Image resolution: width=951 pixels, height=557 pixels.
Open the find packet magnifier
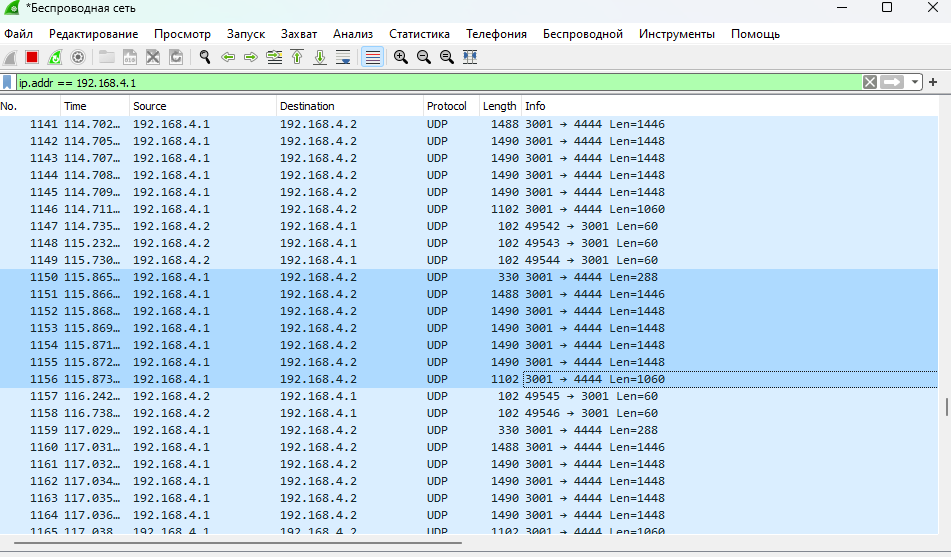205,57
